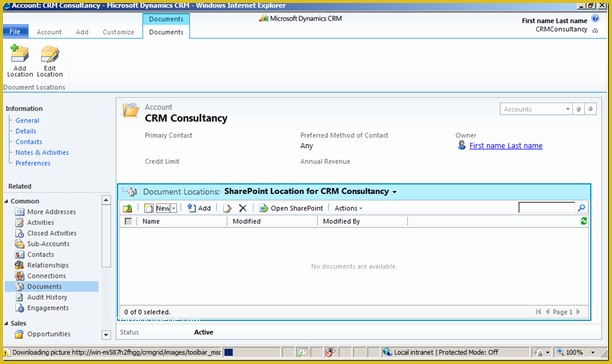
Task: Open the File tab
Action: point(15,32)
